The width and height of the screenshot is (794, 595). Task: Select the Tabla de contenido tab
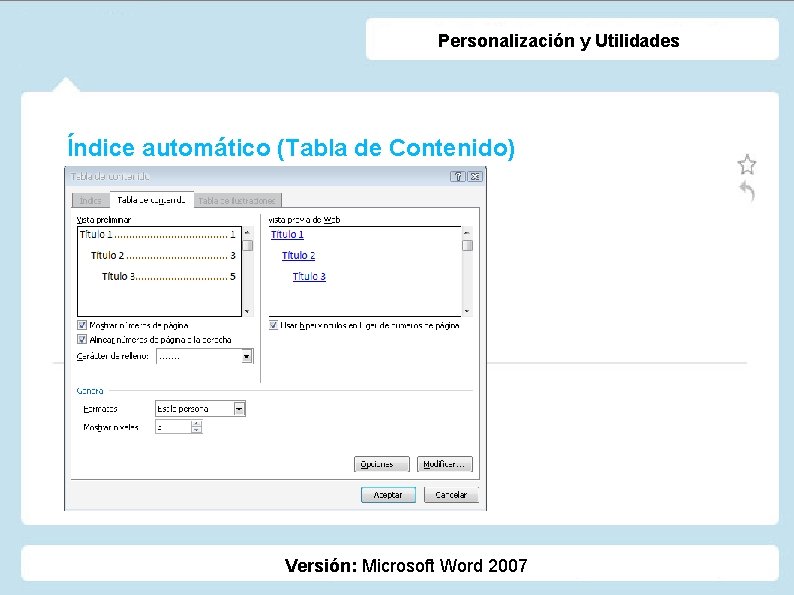point(151,200)
